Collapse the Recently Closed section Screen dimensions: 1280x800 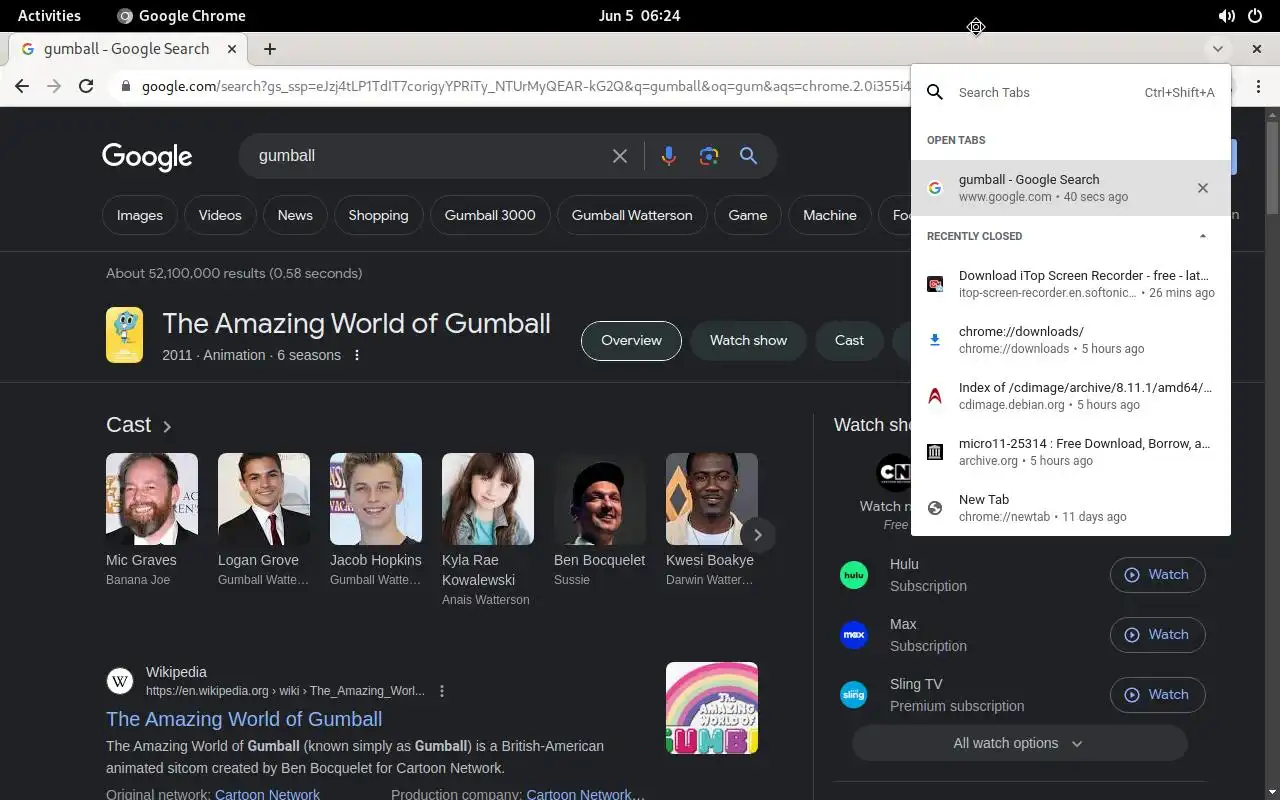tap(1203, 236)
